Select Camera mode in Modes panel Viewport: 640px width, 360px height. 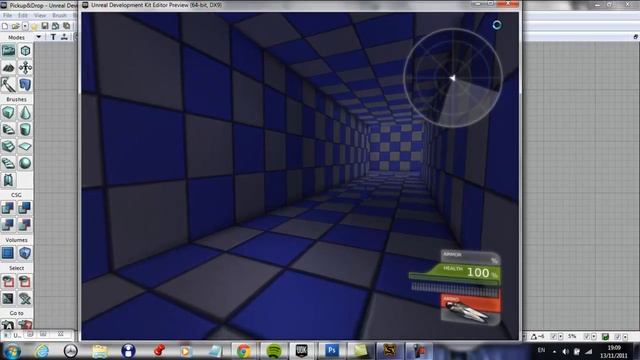point(8,51)
